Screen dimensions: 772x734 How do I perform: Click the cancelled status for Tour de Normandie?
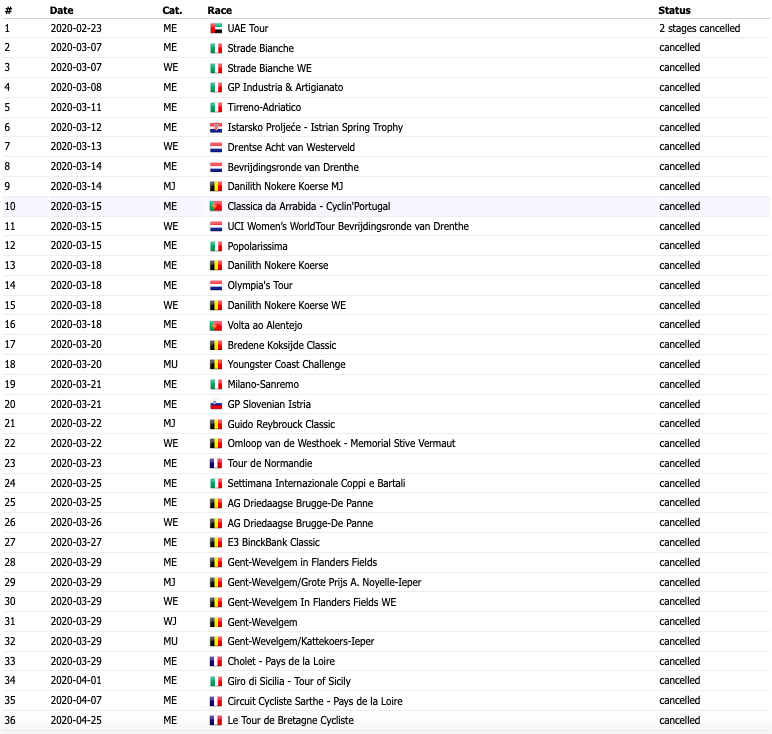[x=679, y=464]
